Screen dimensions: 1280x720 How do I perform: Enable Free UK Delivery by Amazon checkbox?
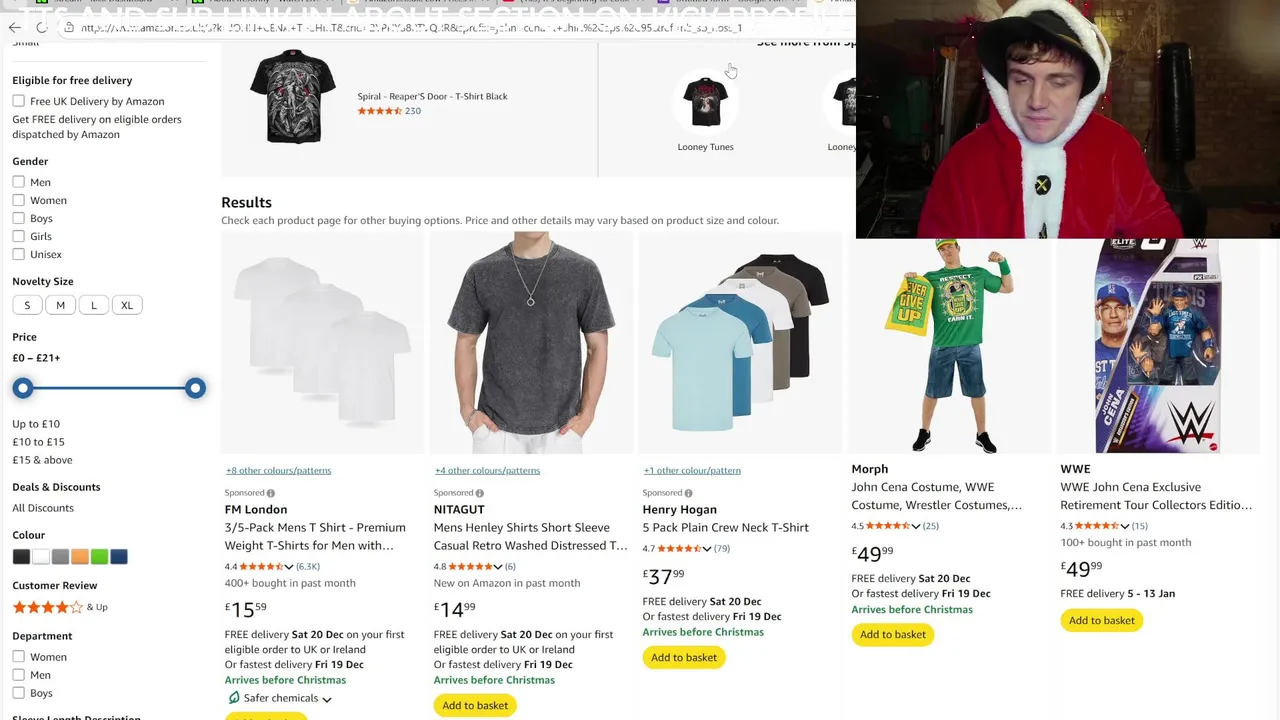point(19,101)
